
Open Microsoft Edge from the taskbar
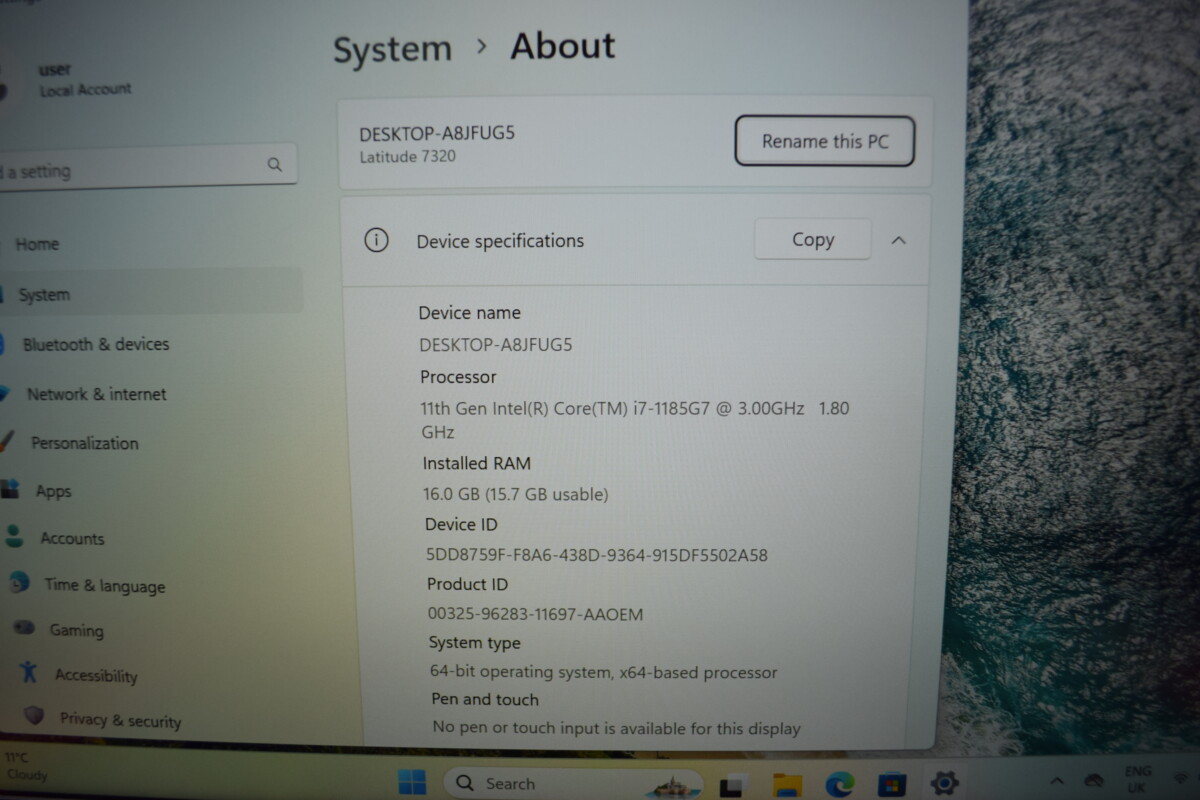840,784
